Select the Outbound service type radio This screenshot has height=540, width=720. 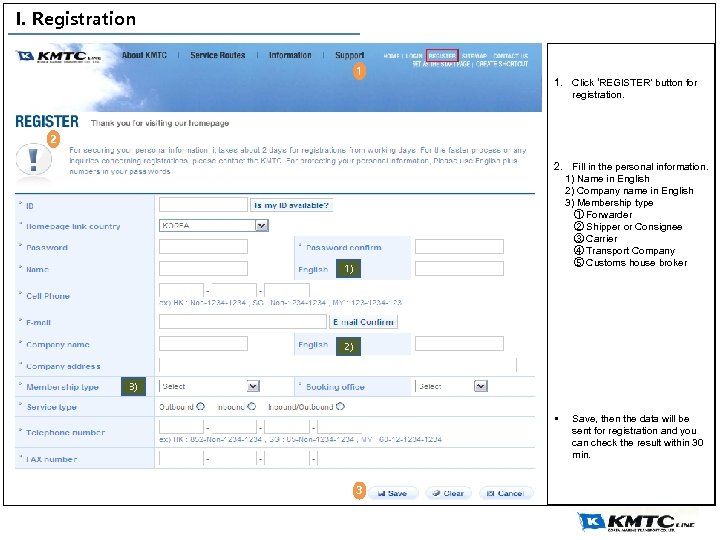tap(200, 406)
